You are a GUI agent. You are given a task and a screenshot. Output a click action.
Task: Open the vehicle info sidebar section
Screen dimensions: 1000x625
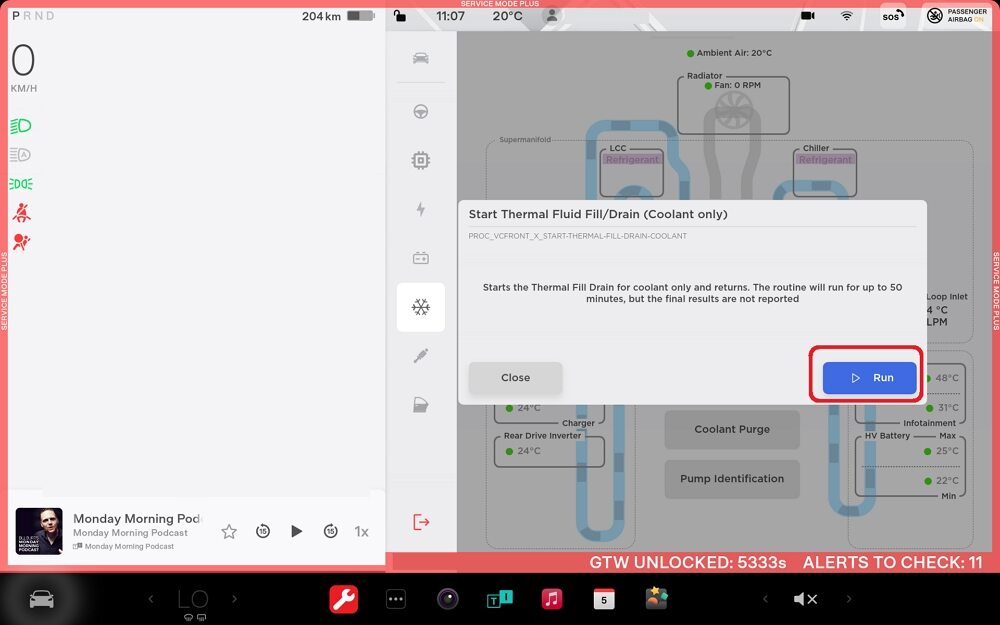click(x=421, y=58)
